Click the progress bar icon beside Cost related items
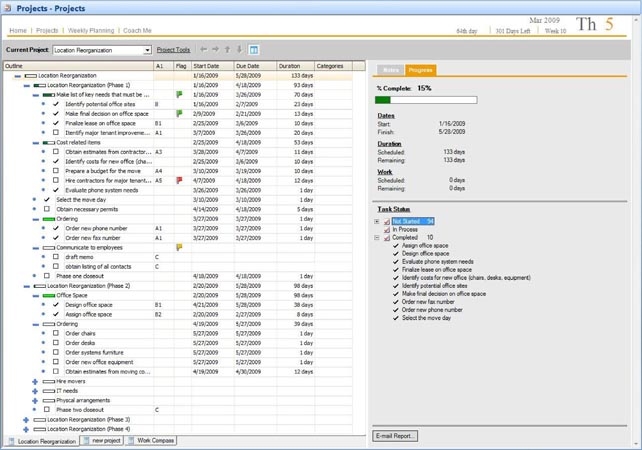Image resolution: width=642 pixels, height=450 pixels. coord(49,142)
